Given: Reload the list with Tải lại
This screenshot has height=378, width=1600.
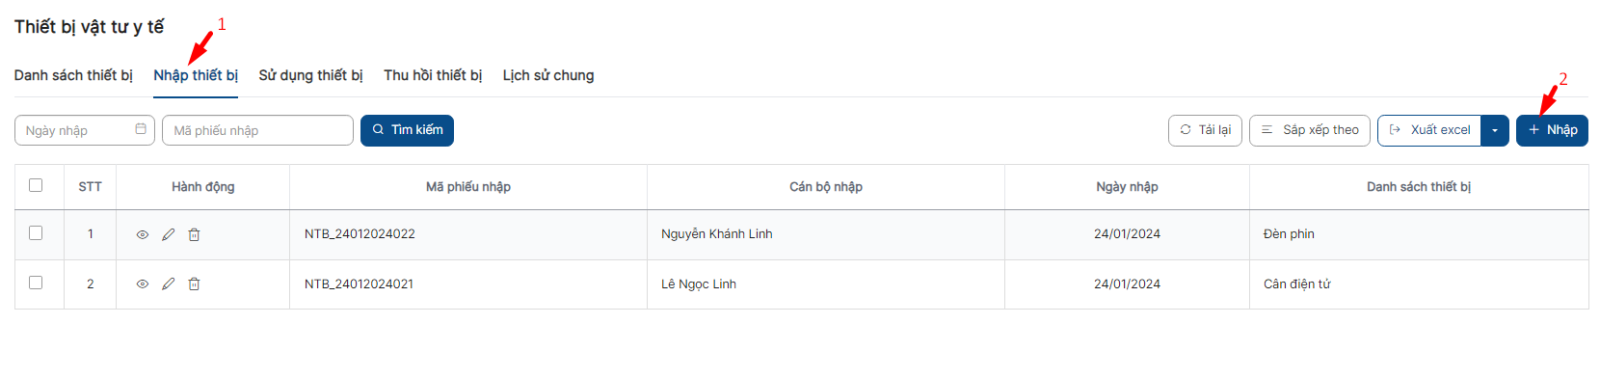Looking at the screenshot, I should click(x=1205, y=130).
